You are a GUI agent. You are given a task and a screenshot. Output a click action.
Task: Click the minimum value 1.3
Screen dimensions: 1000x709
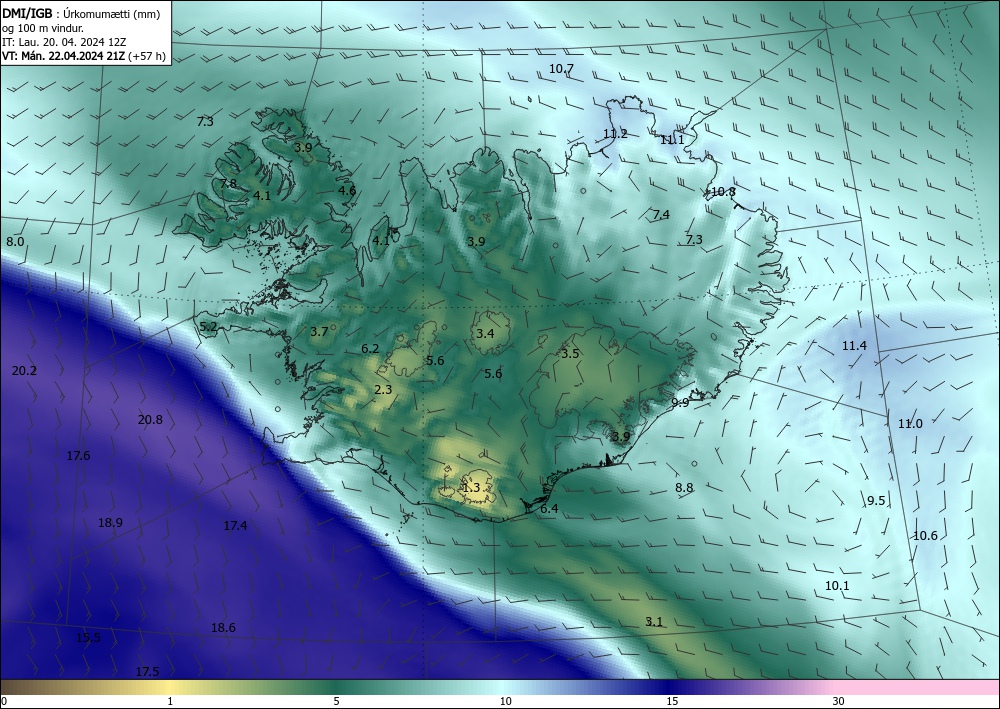point(471,488)
